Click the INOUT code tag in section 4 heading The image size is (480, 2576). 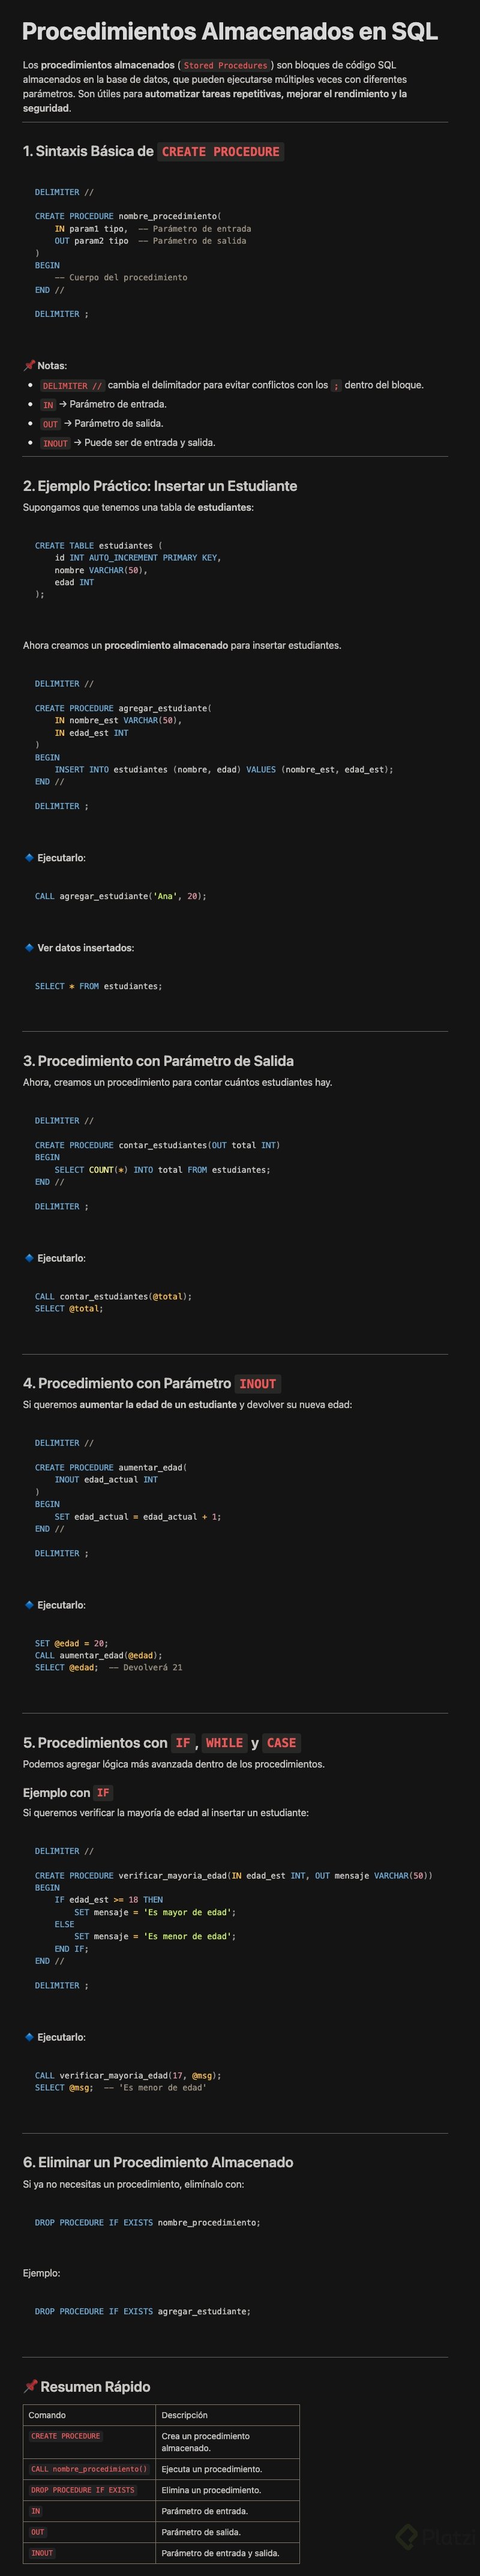[257, 1383]
